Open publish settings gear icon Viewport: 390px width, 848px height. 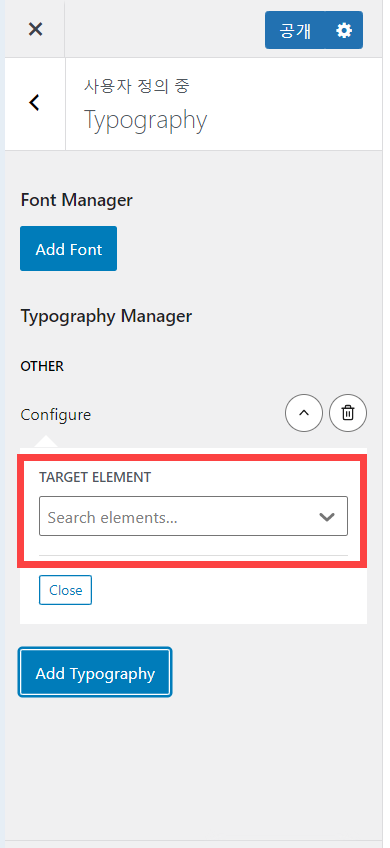tap(344, 31)
